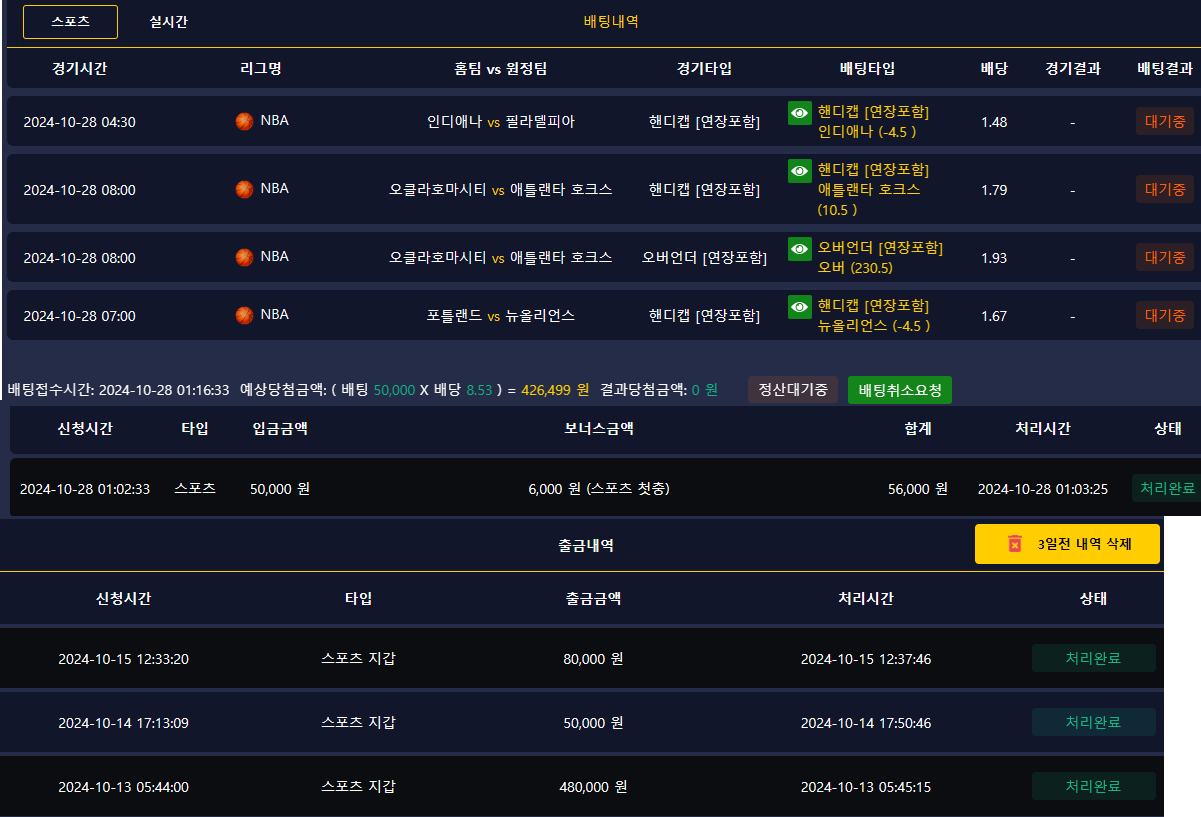
Task: Click the 배당 column header
Action: tap(994, 69)
